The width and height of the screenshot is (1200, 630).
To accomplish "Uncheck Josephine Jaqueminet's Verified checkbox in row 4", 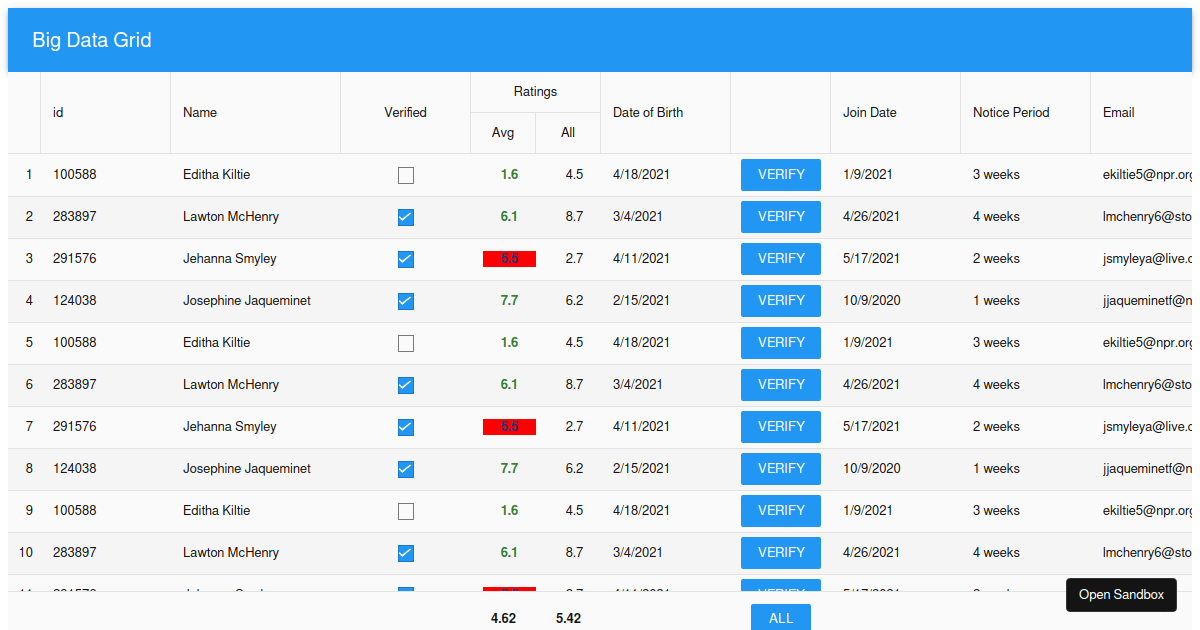I will 406,301.
